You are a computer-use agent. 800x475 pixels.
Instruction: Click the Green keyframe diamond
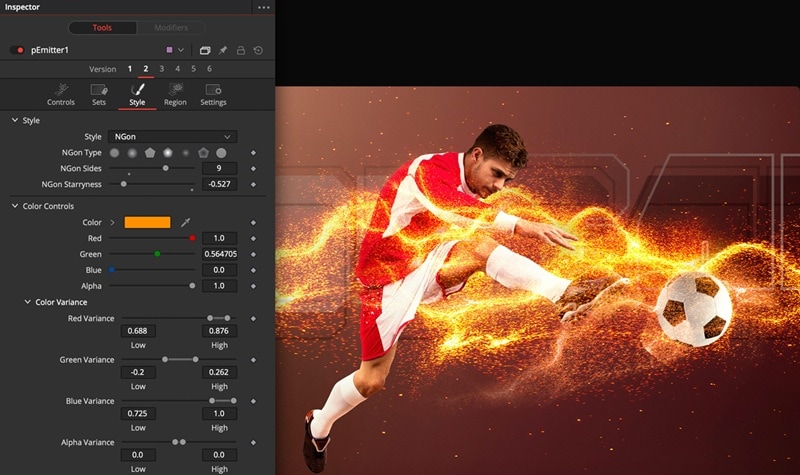click(253, 254)
